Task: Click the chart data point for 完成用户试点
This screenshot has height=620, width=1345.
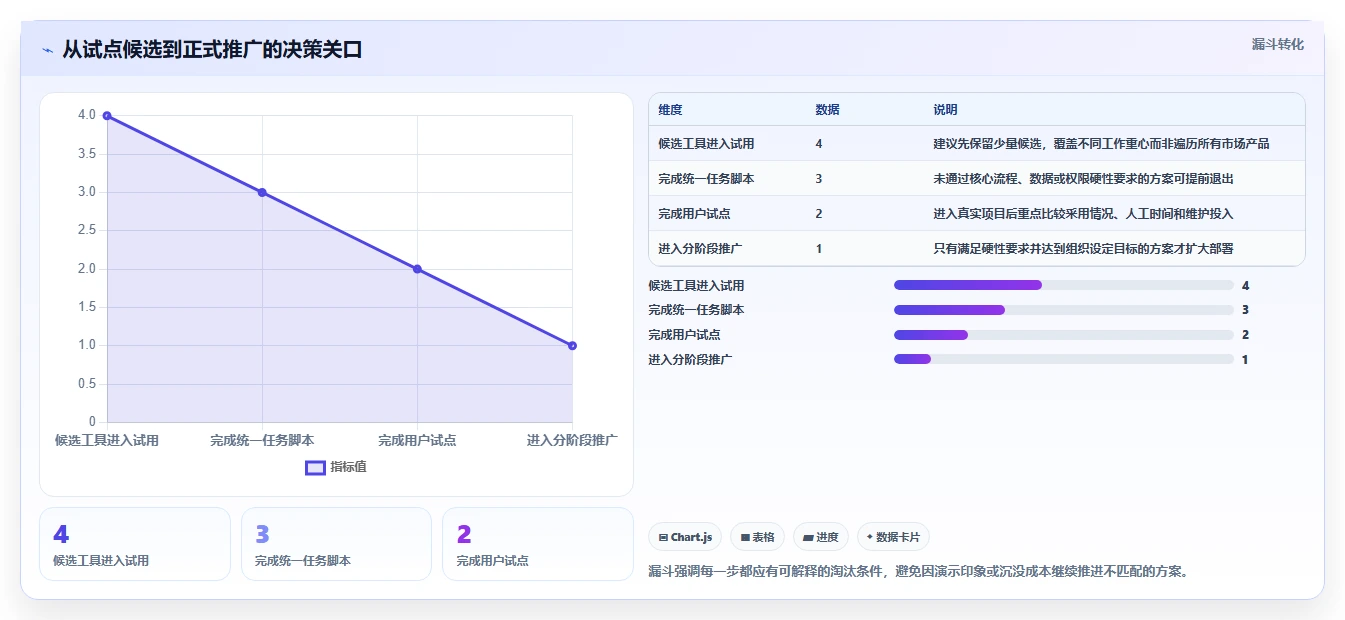Action: point(417,269)
